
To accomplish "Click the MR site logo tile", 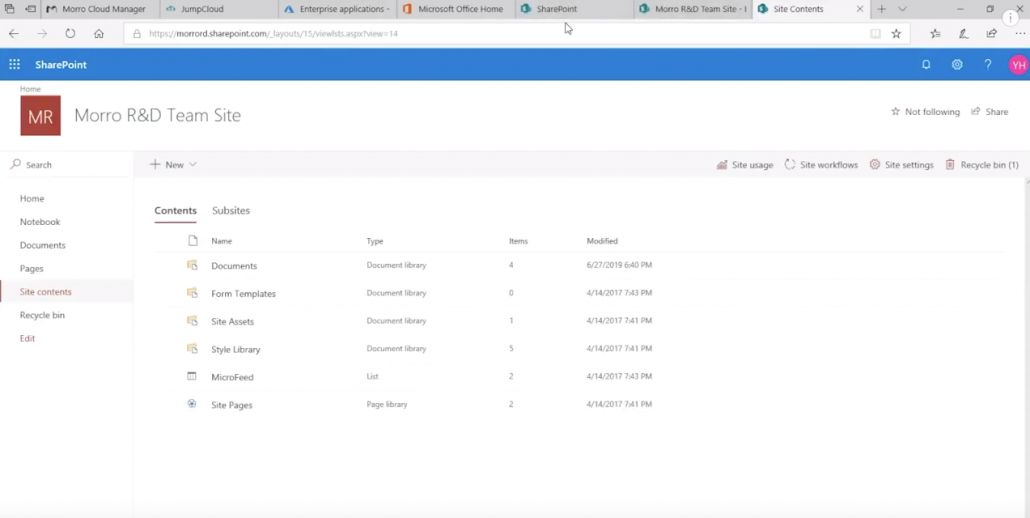I will (x=40, y=116).
